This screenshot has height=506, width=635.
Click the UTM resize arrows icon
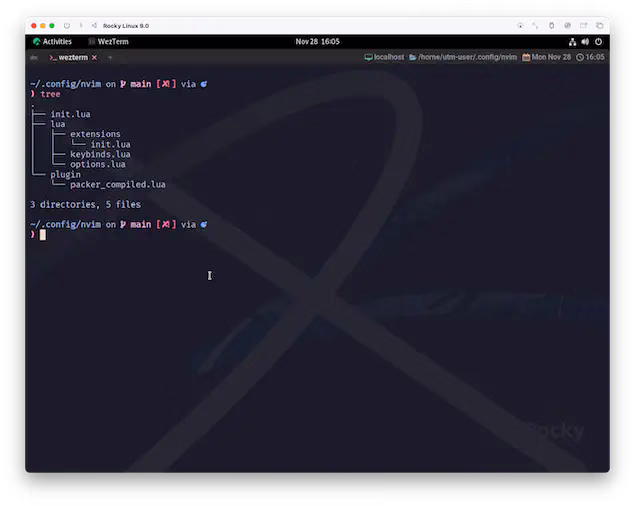(x=535, y=26)
